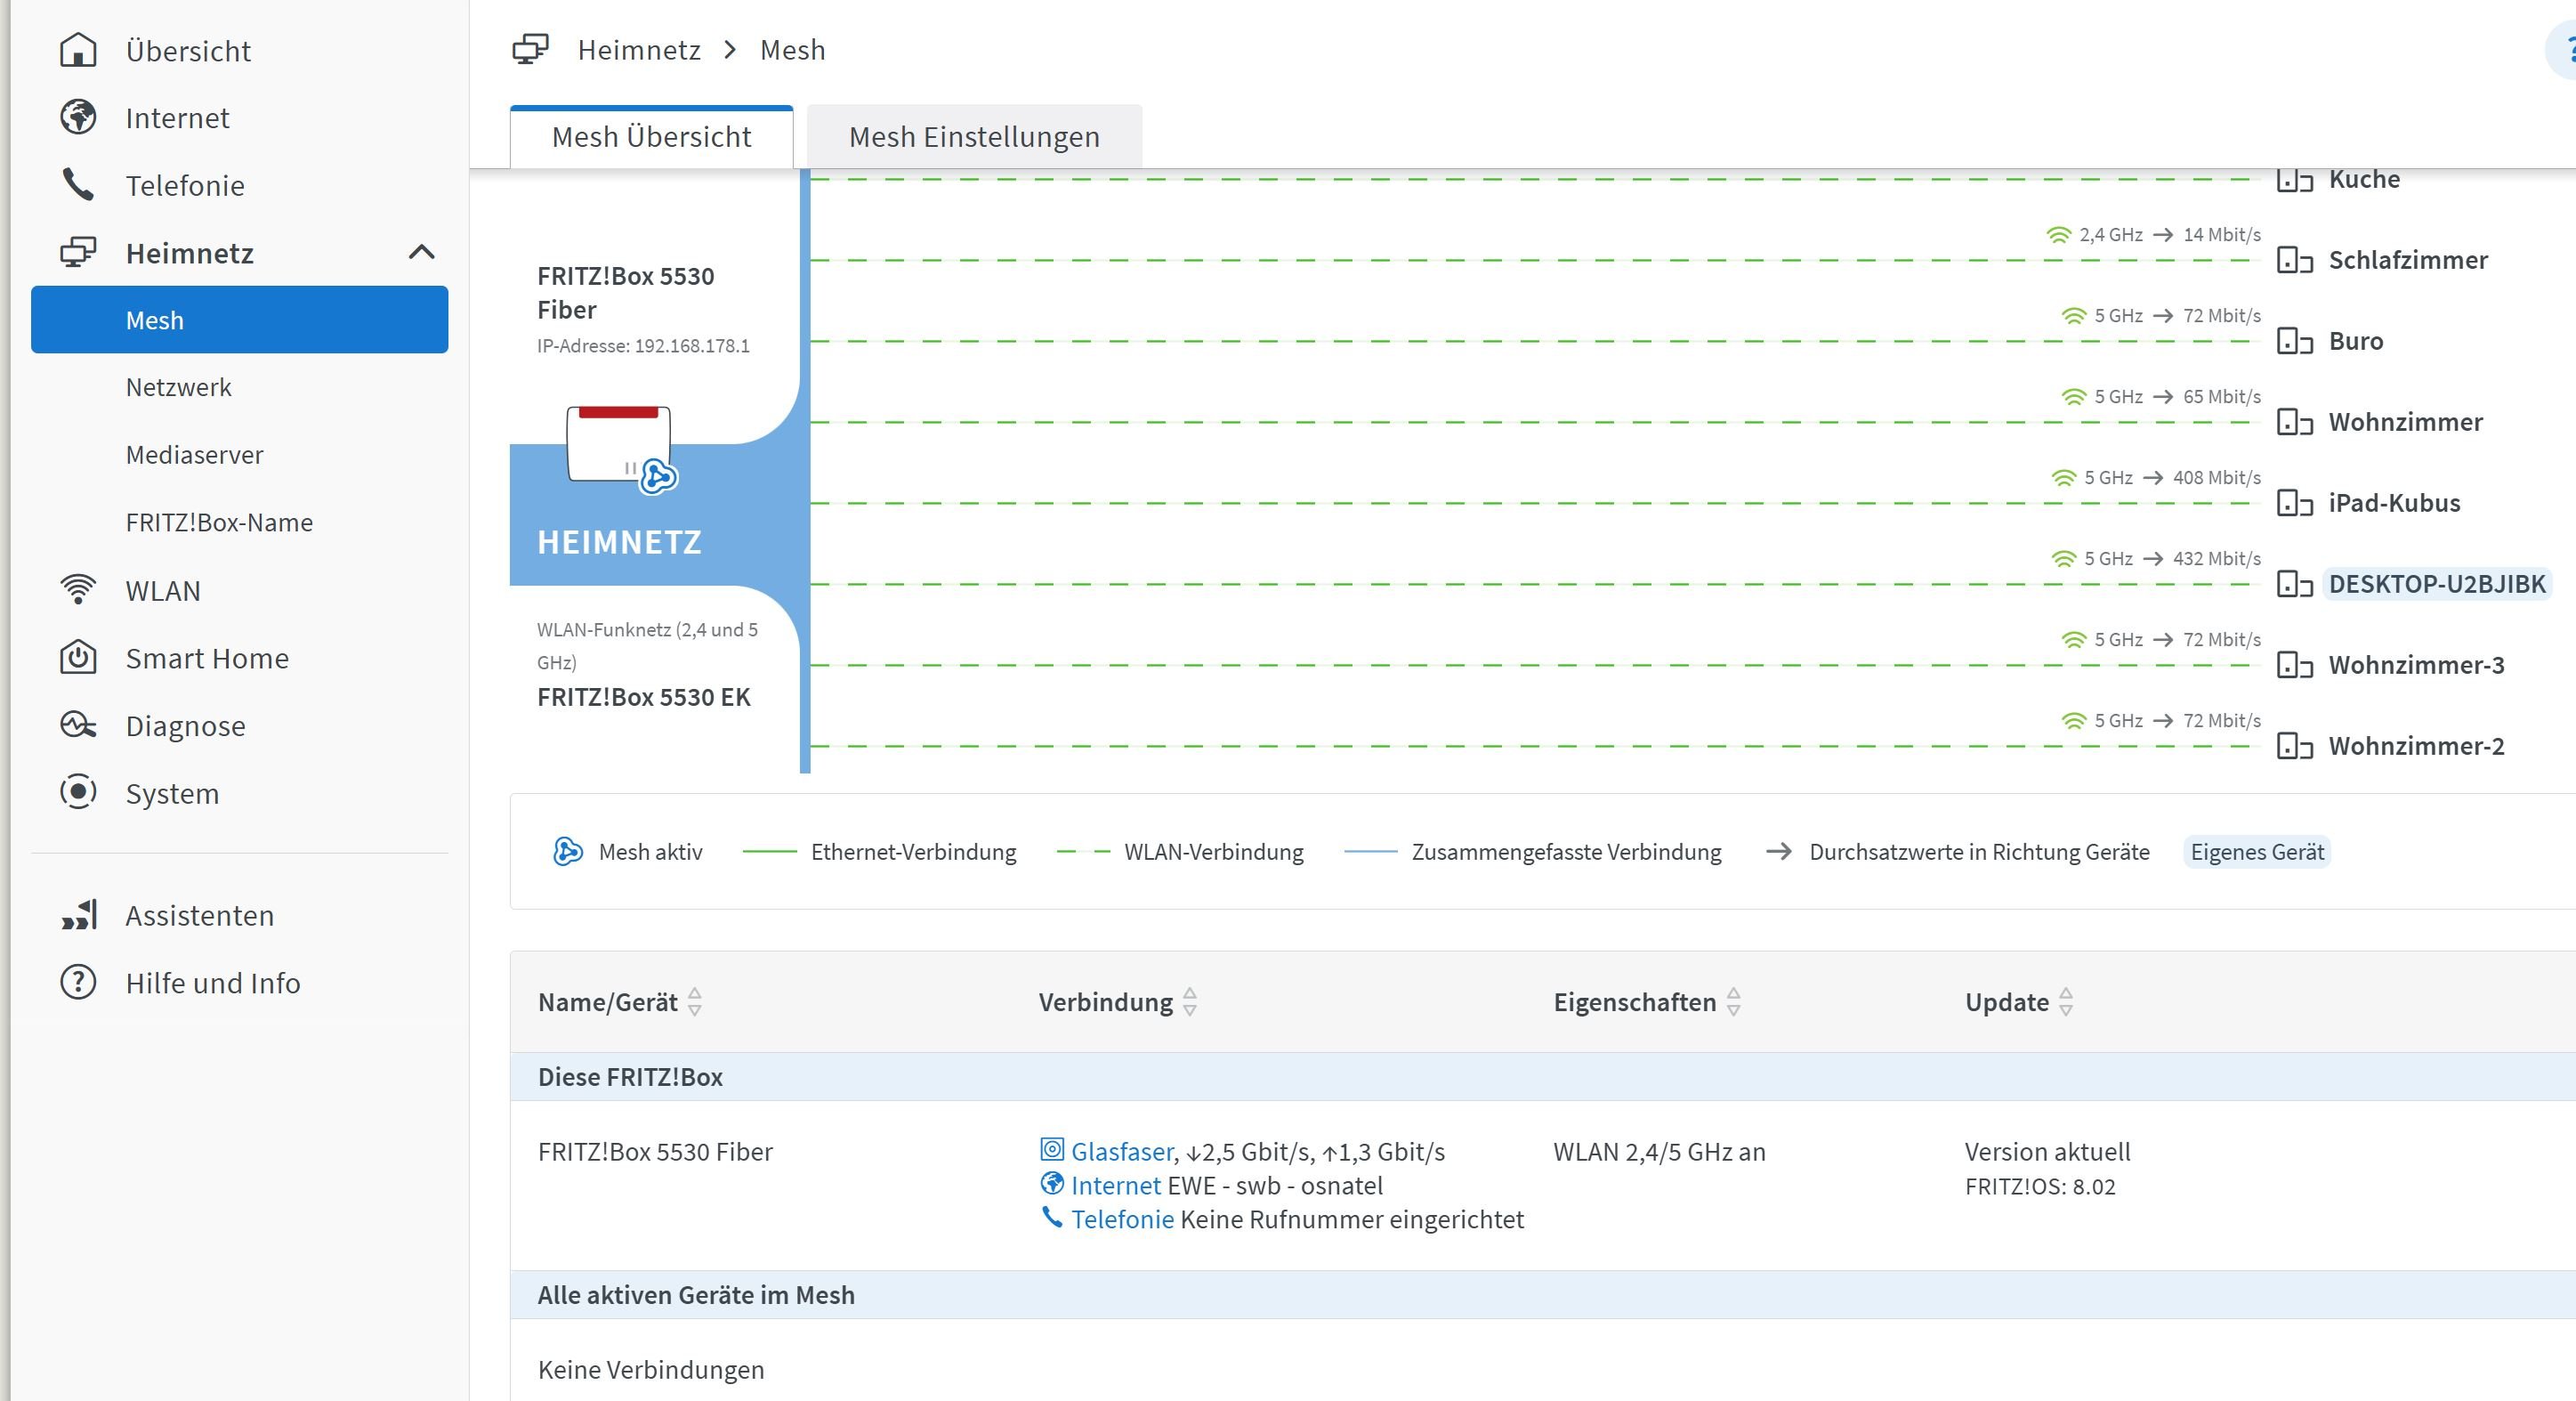
Task: Click the Internet globe icon in sidebar
Action: pos(78,117)
